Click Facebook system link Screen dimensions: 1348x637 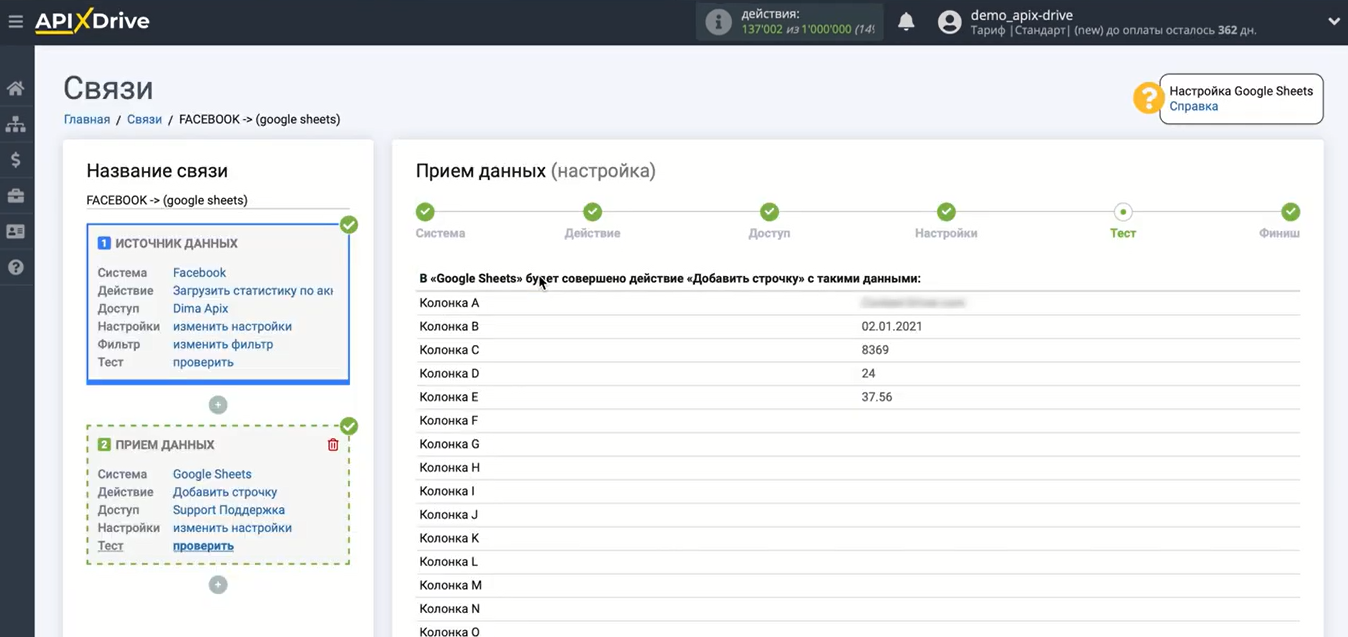point(199,272)
